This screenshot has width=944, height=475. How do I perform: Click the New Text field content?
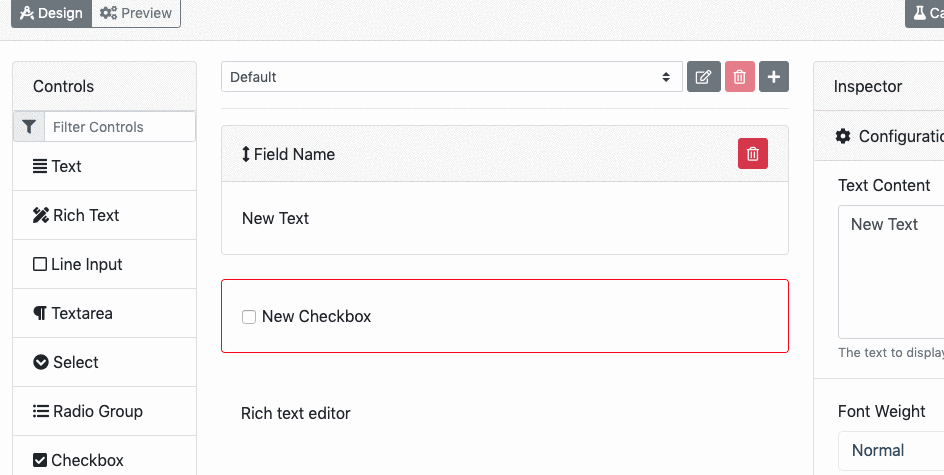(275, 218)
